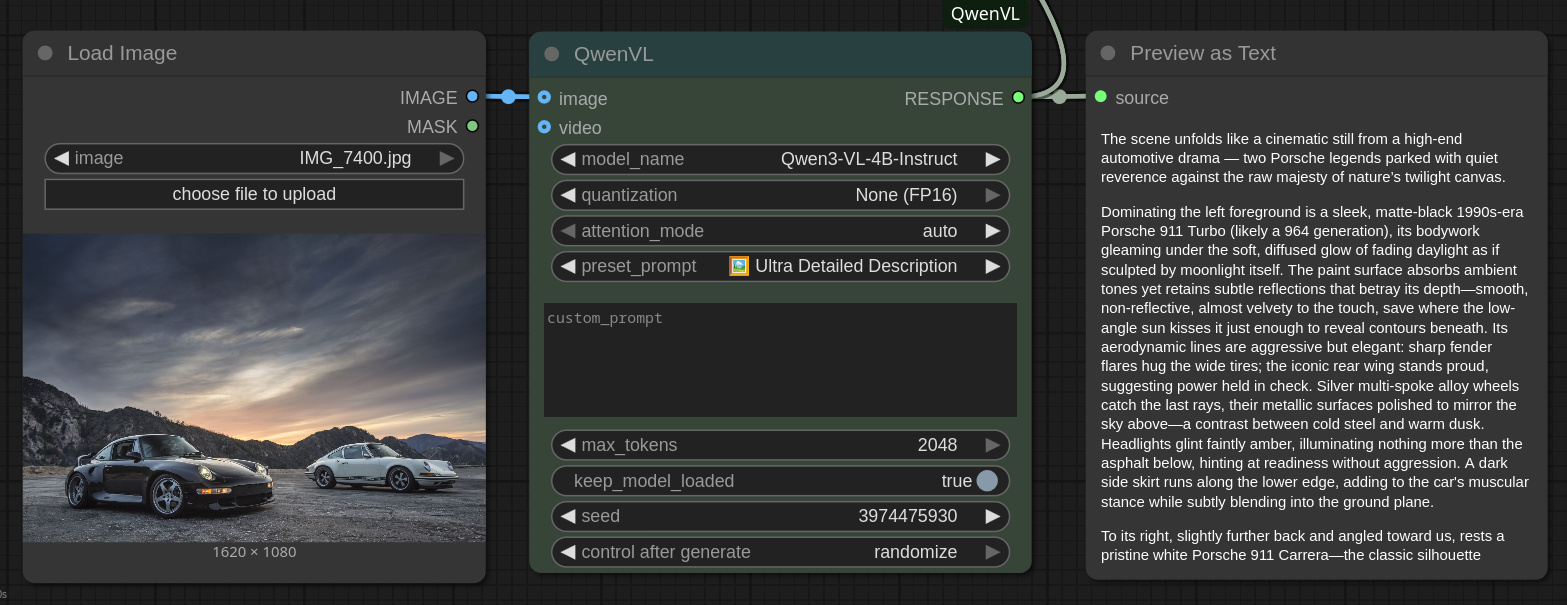
Task: Click choose file to upload button
Action: [x=254, y=194]
